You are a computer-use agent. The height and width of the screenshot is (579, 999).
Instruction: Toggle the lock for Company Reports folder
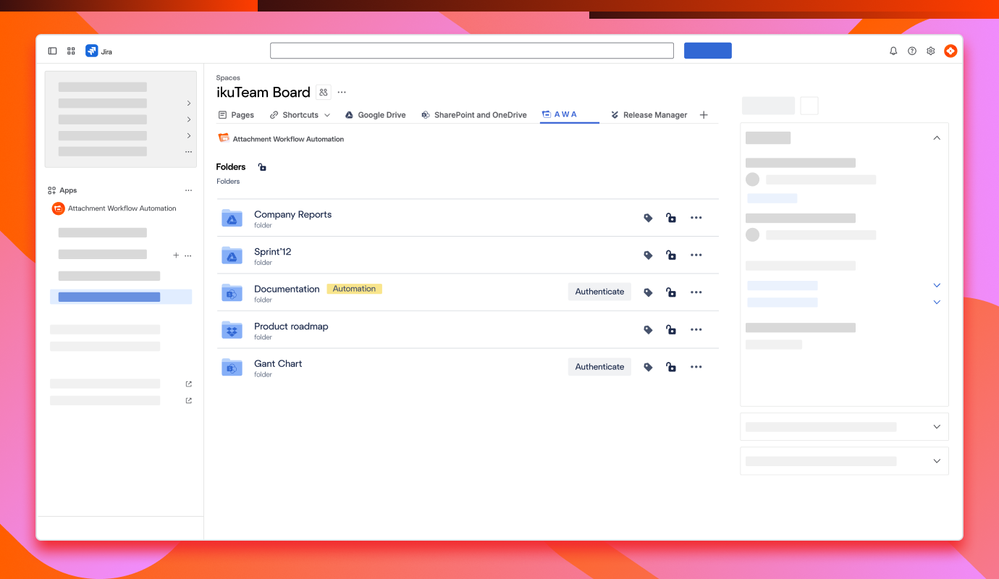tap(671, 218)
